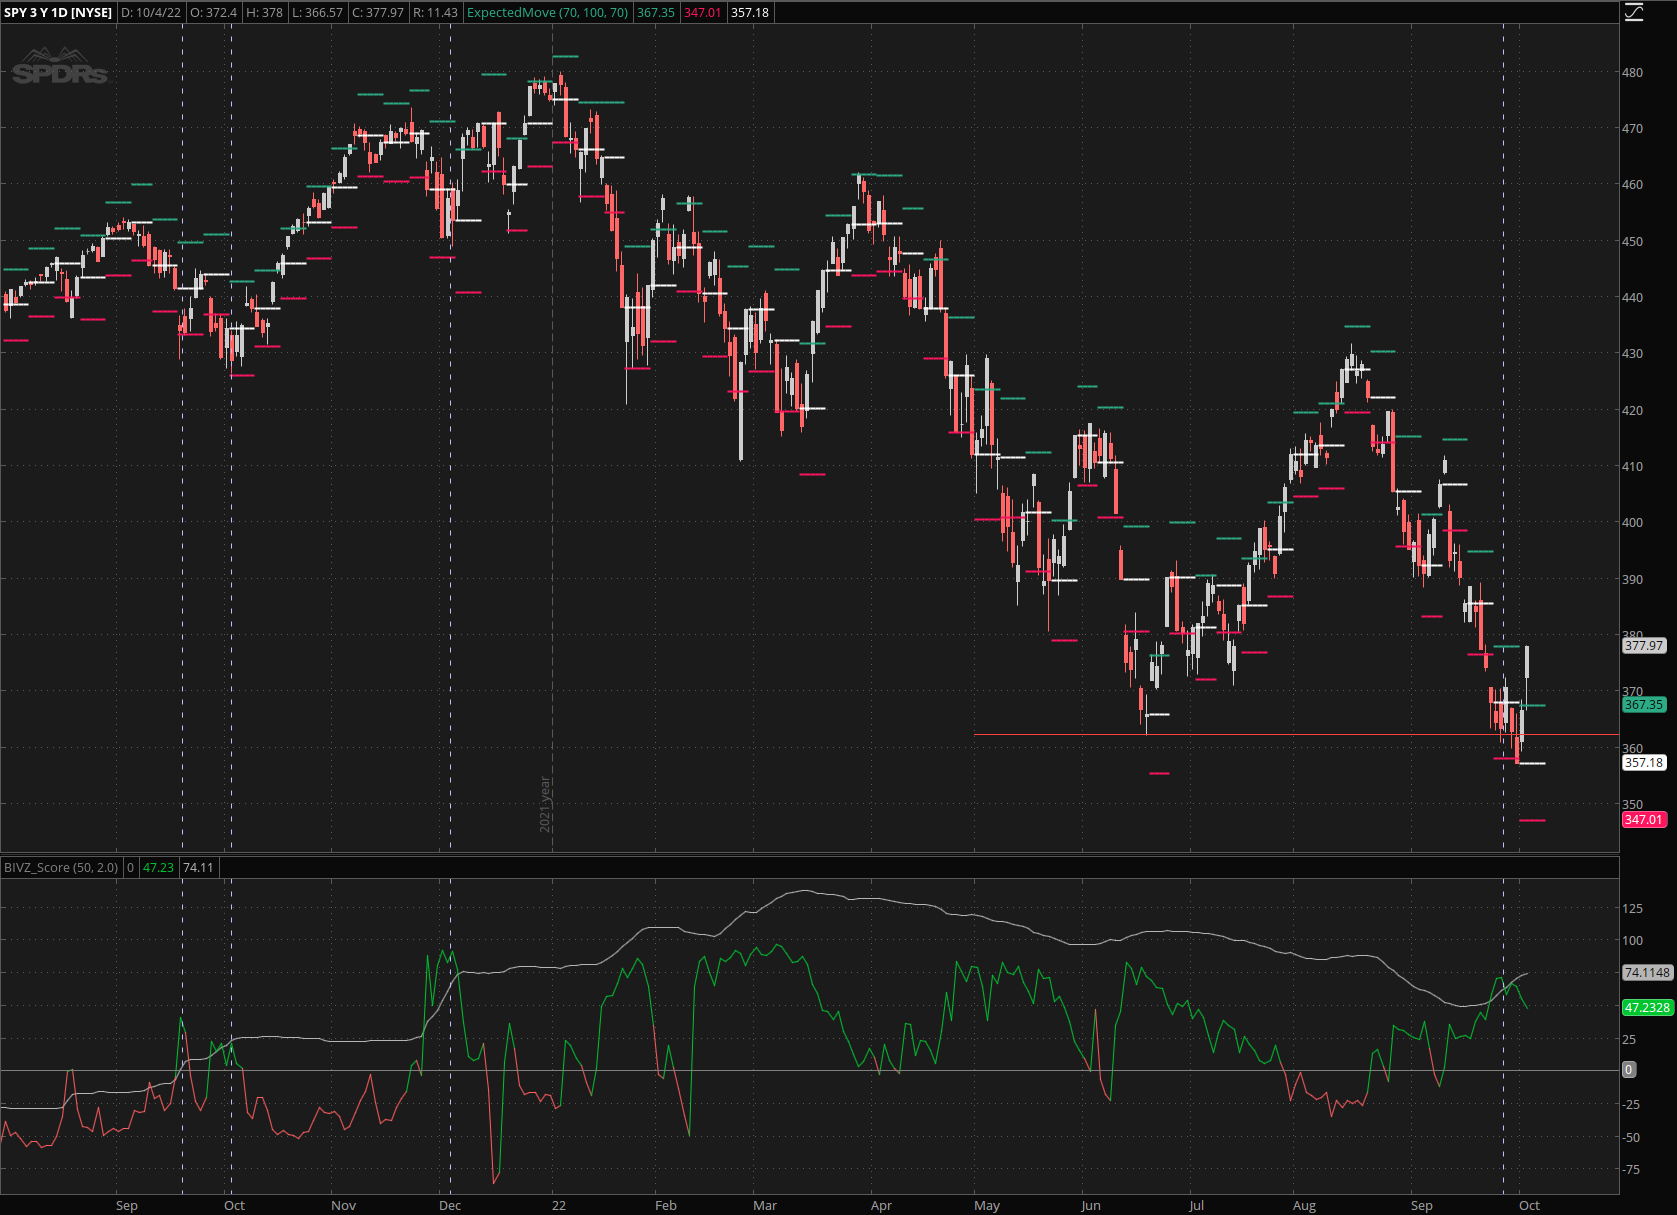Click the zero-level bubble on indicator axis
The width and height of the screenshot is (1677, 1215).
tap(1629, 1070)
